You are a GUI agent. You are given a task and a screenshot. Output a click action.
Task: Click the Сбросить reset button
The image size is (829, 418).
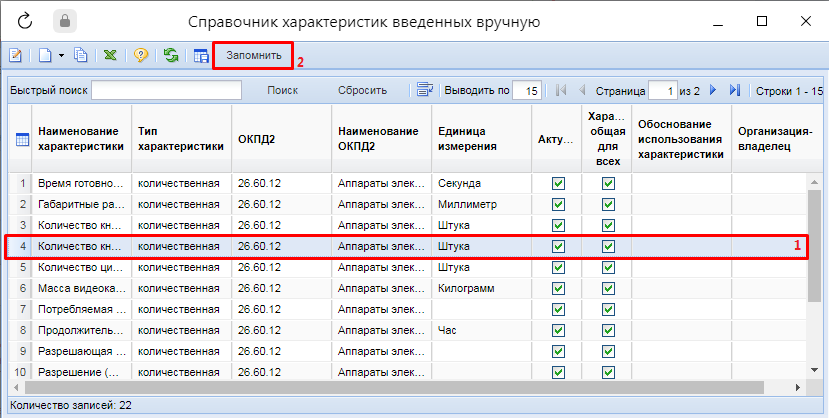pos(362,90)
